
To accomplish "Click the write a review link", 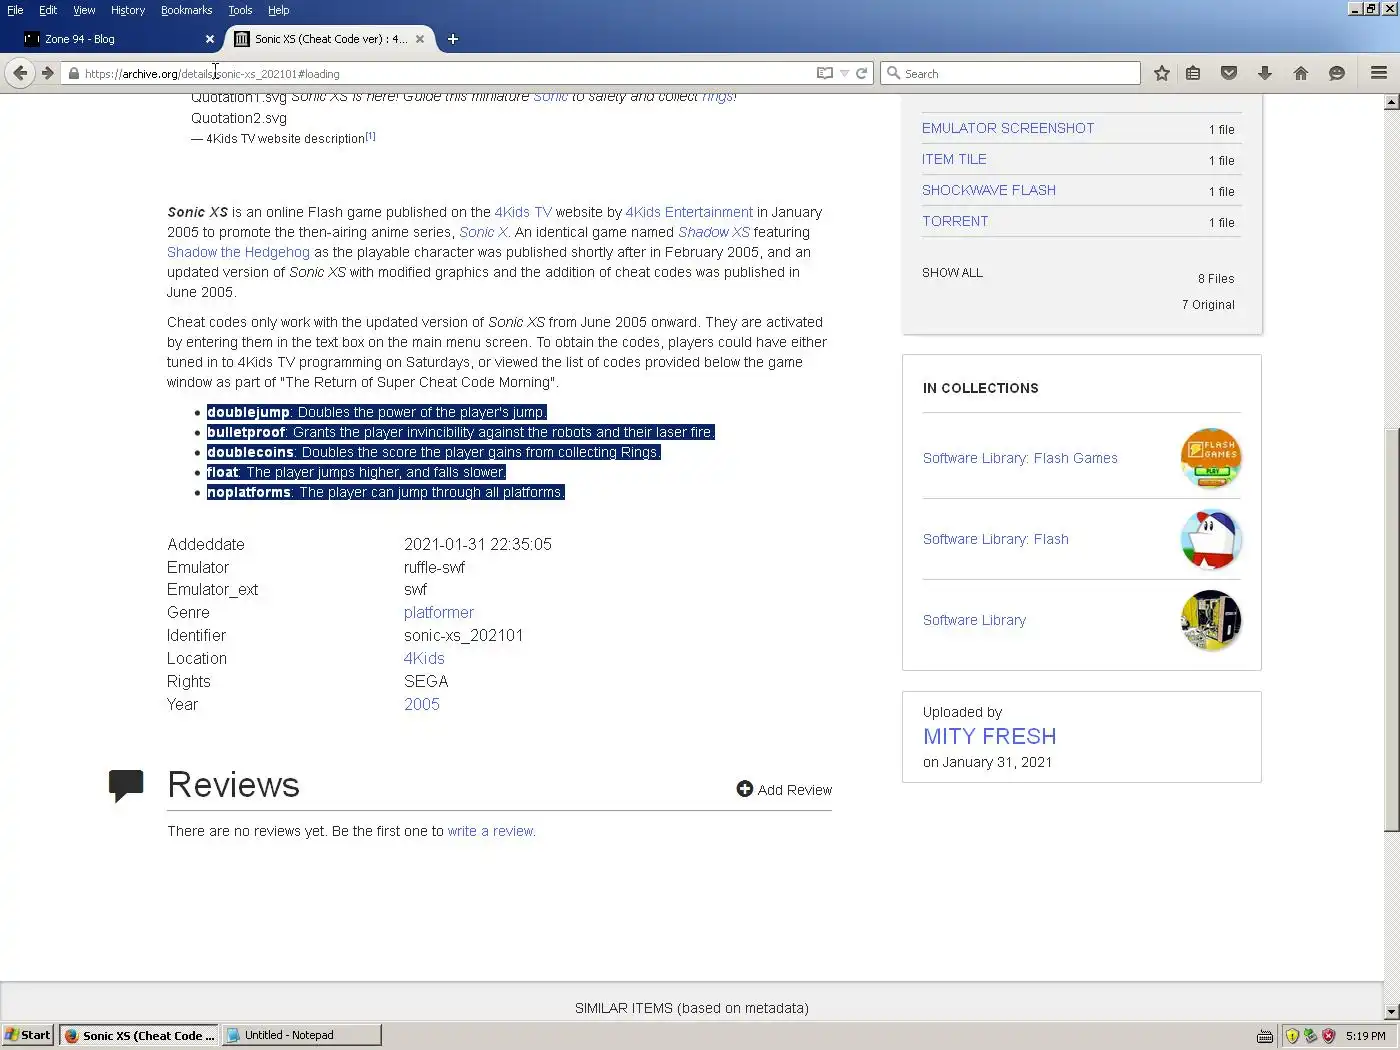I will [490, 831].
